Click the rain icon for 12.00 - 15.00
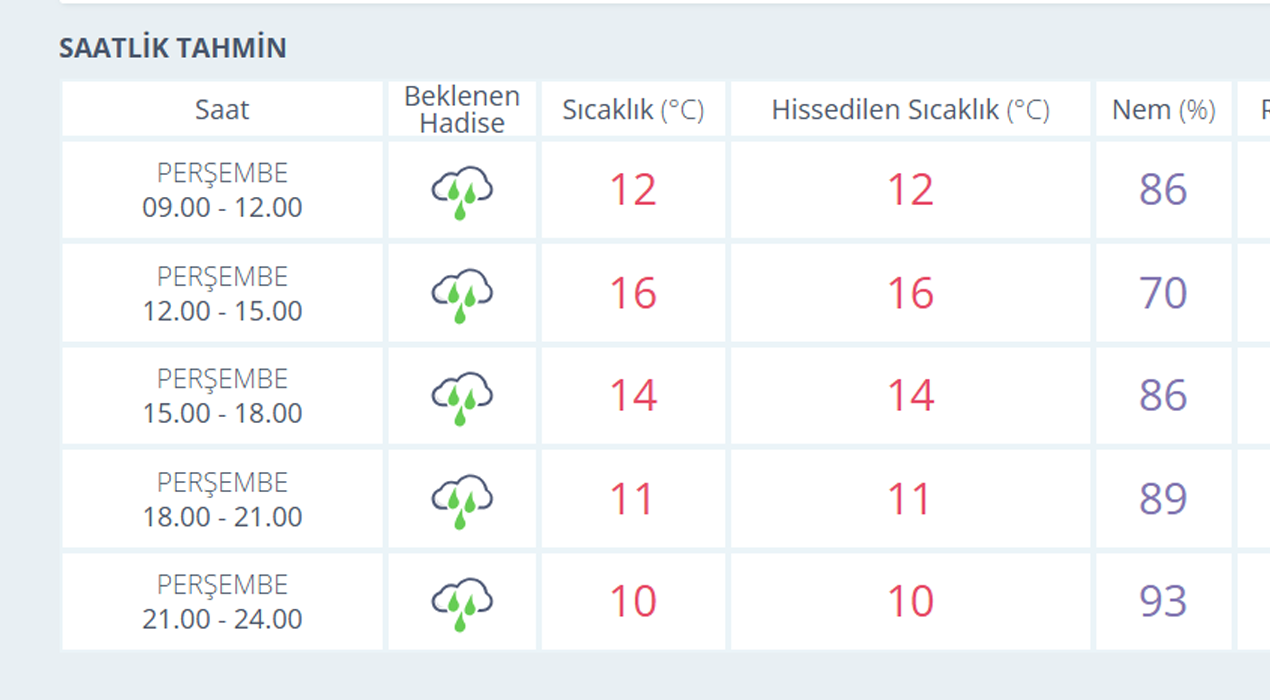This screenshot has height=700, width=1270. [x=462, y=295]
